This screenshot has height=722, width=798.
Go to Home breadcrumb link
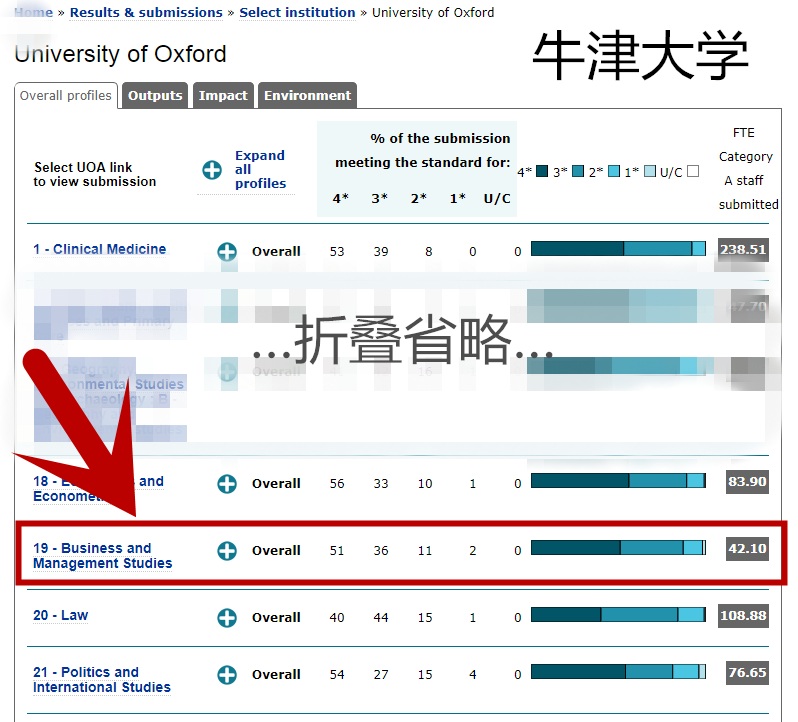coord(33,12)
